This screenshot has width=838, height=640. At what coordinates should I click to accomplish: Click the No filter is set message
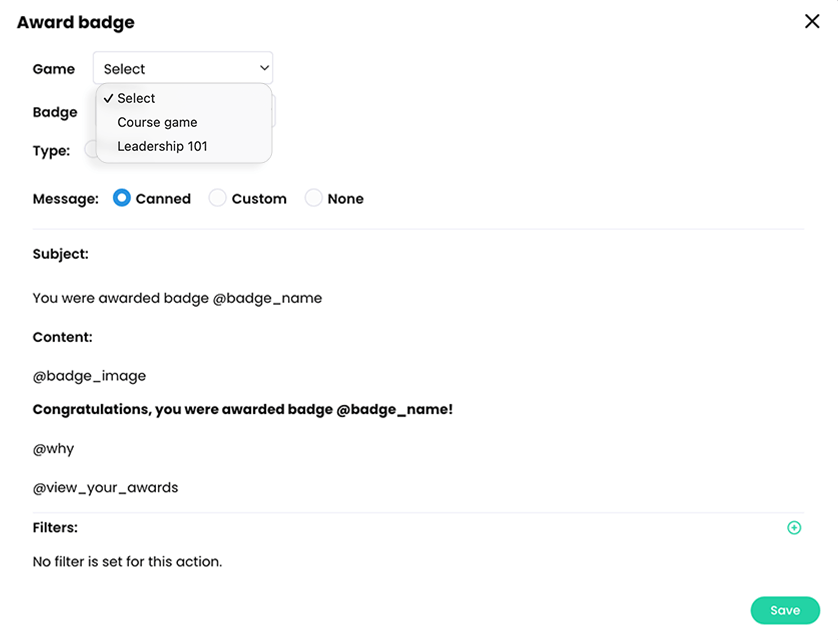127,562
